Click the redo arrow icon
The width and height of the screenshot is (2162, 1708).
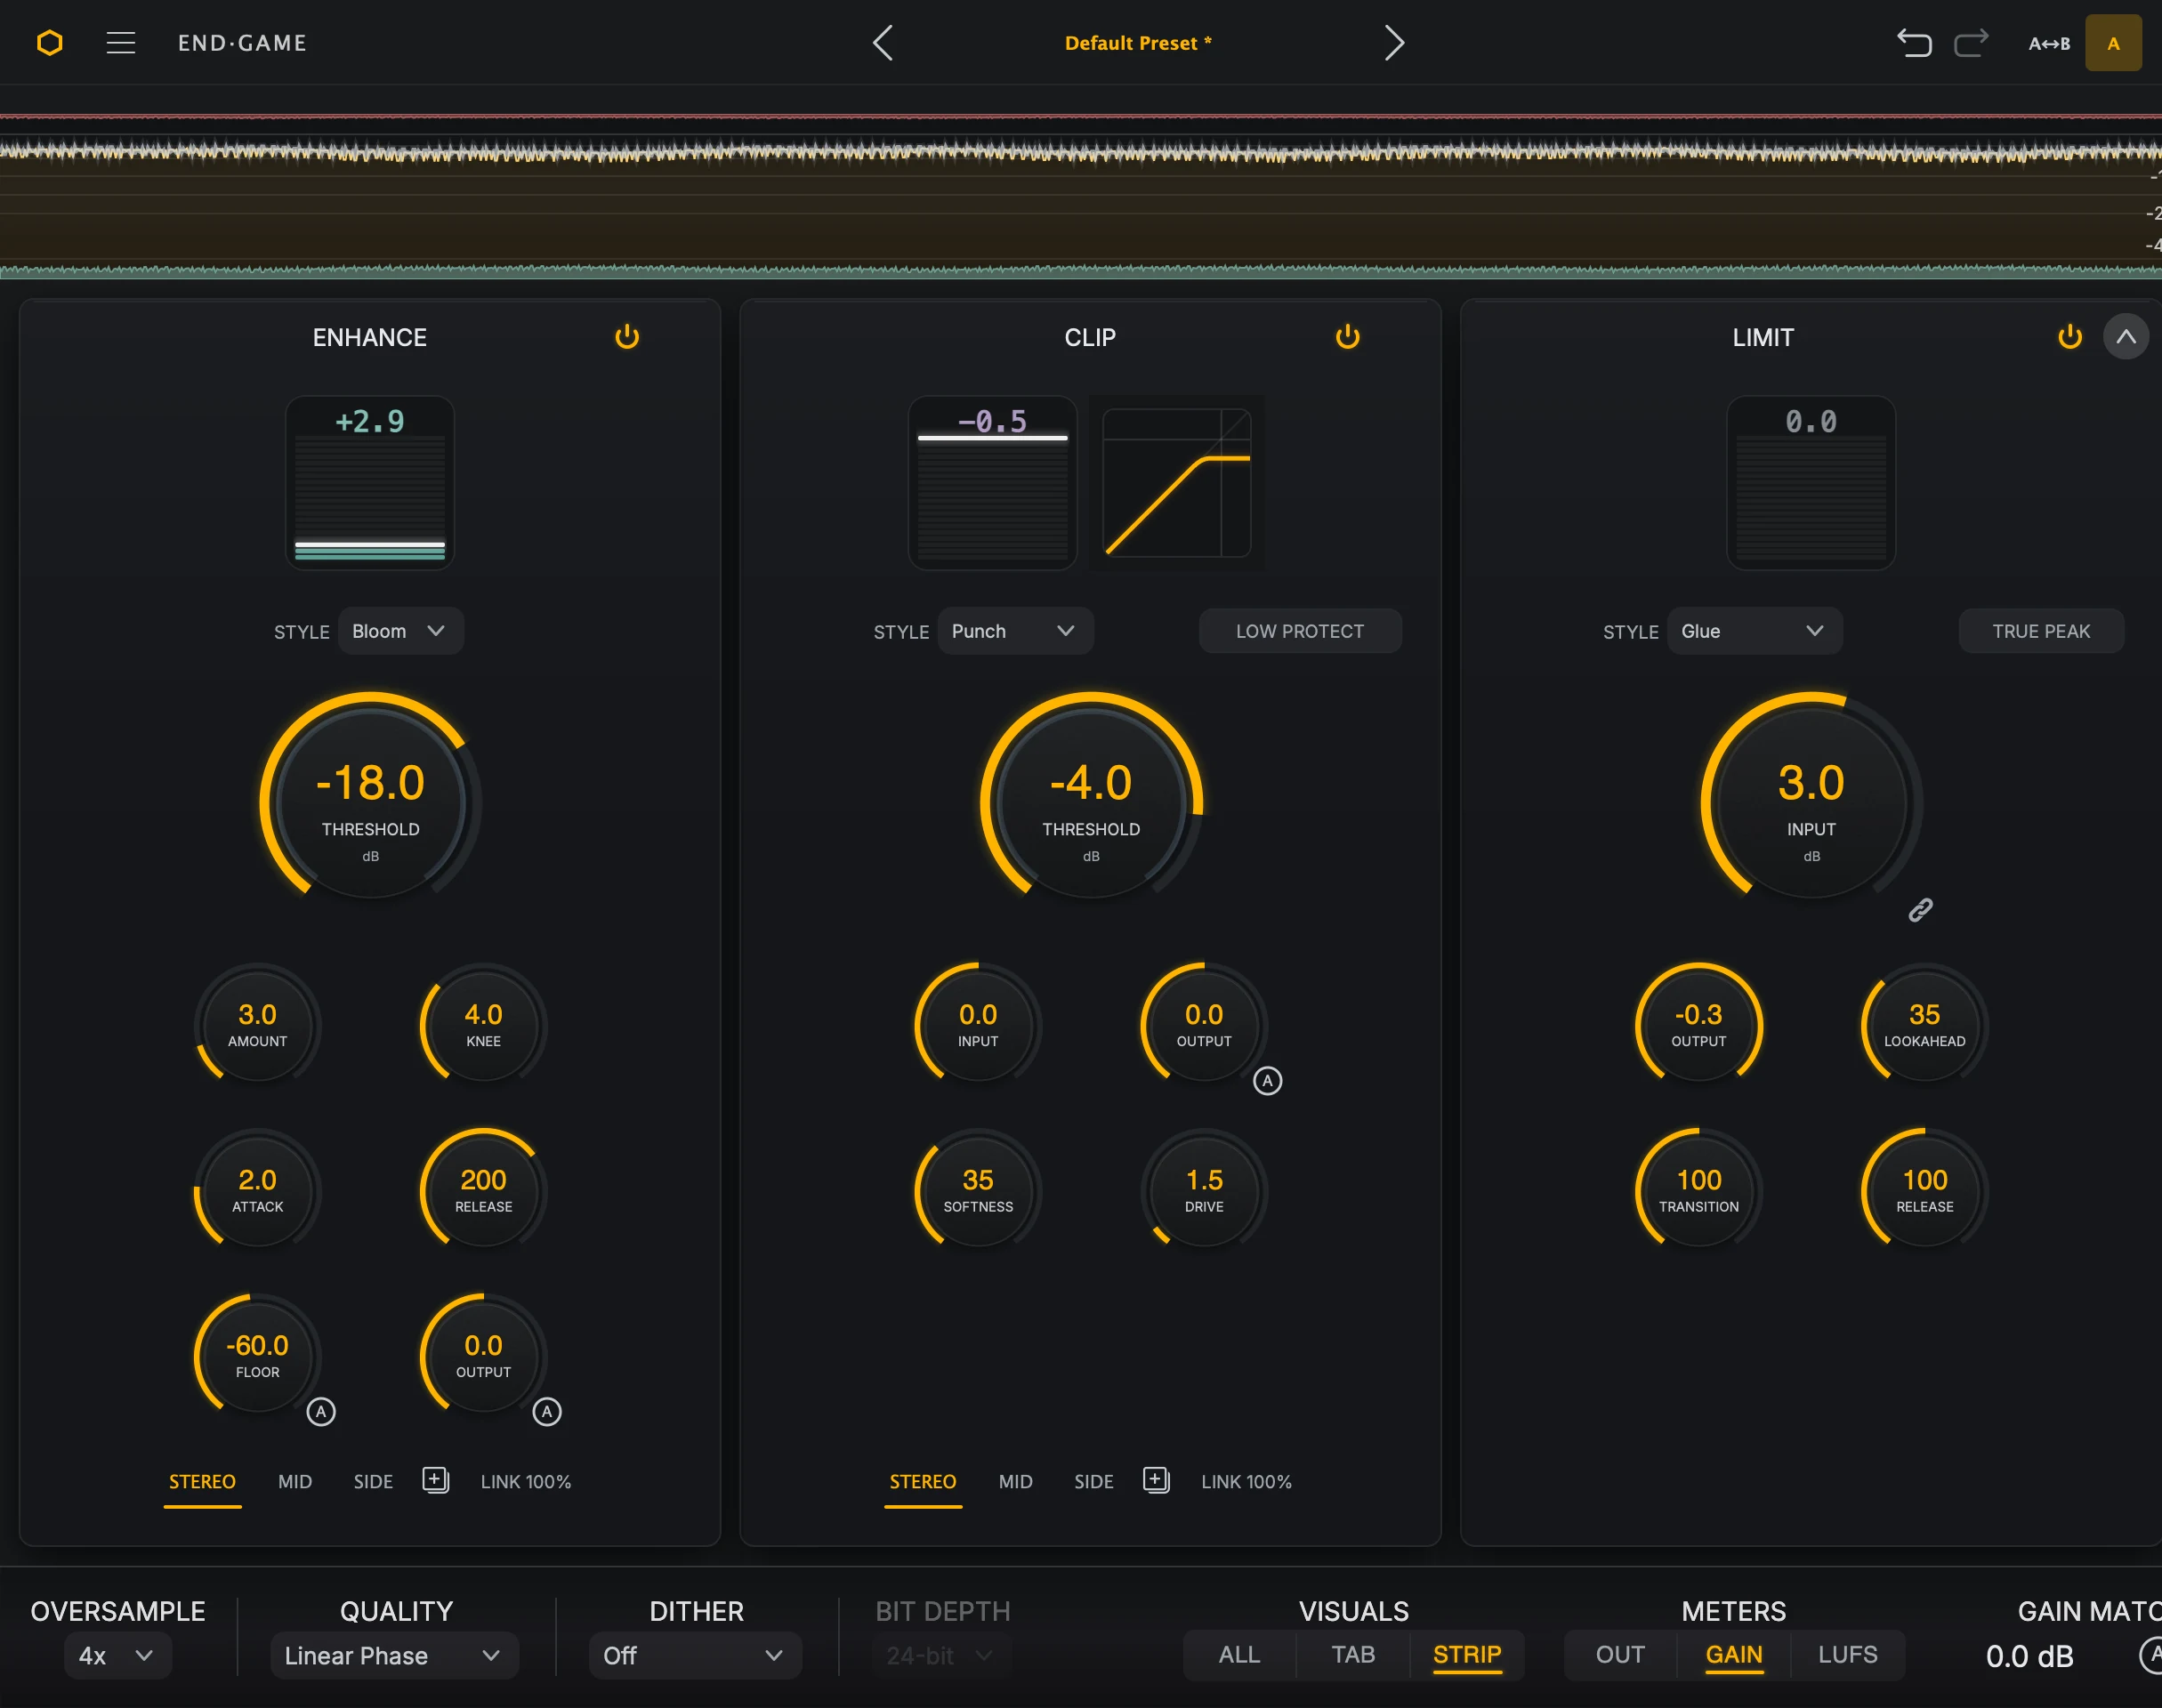[x=1971, y=43]
